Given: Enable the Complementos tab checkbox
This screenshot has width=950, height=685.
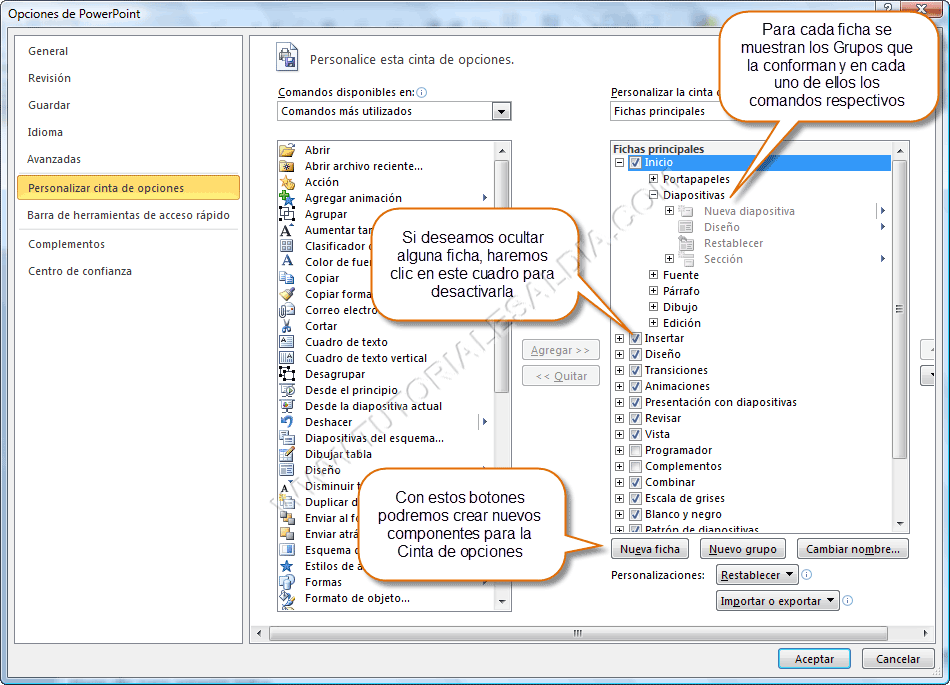Looking at the screenshot, I should [x=635, y=466].
